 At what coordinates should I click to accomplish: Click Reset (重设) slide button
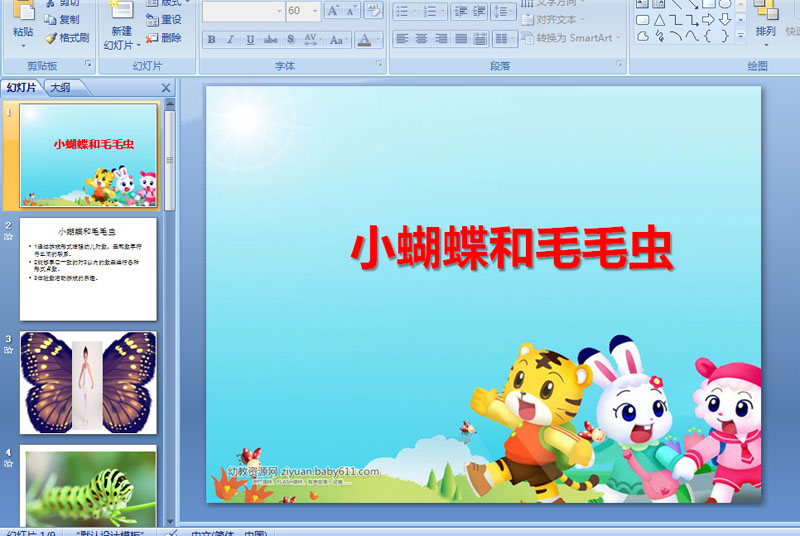click(x=164, y=19)
